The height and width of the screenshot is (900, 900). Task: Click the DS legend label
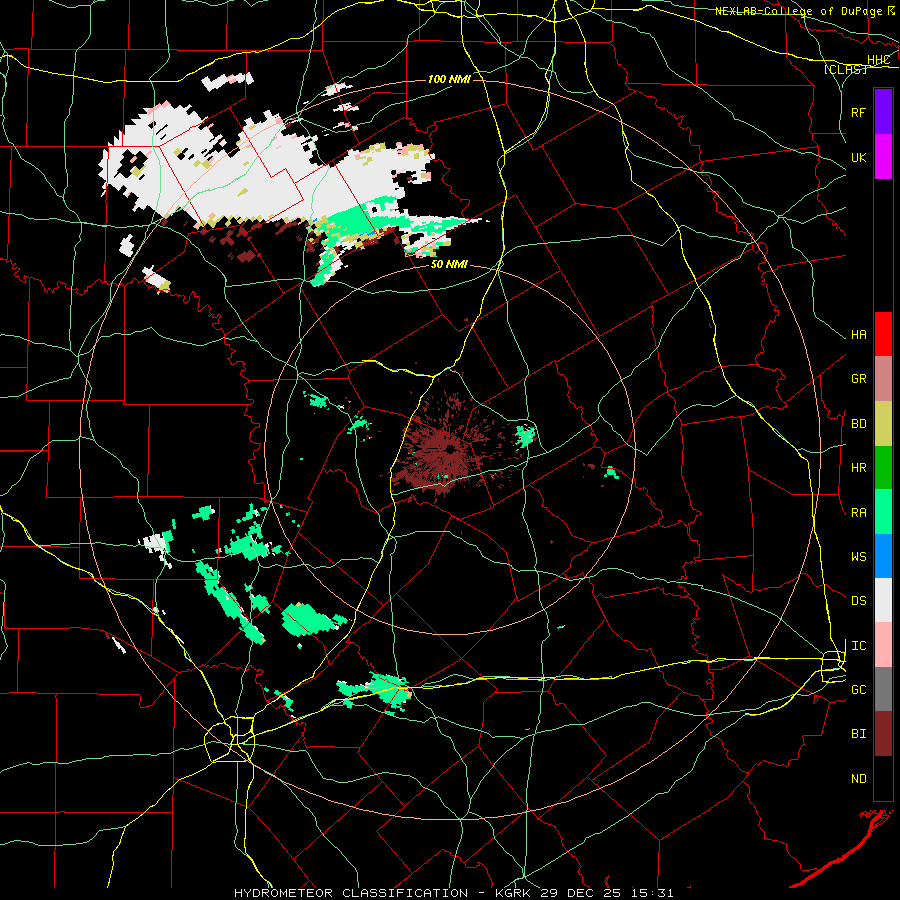(x=858, y=601)
